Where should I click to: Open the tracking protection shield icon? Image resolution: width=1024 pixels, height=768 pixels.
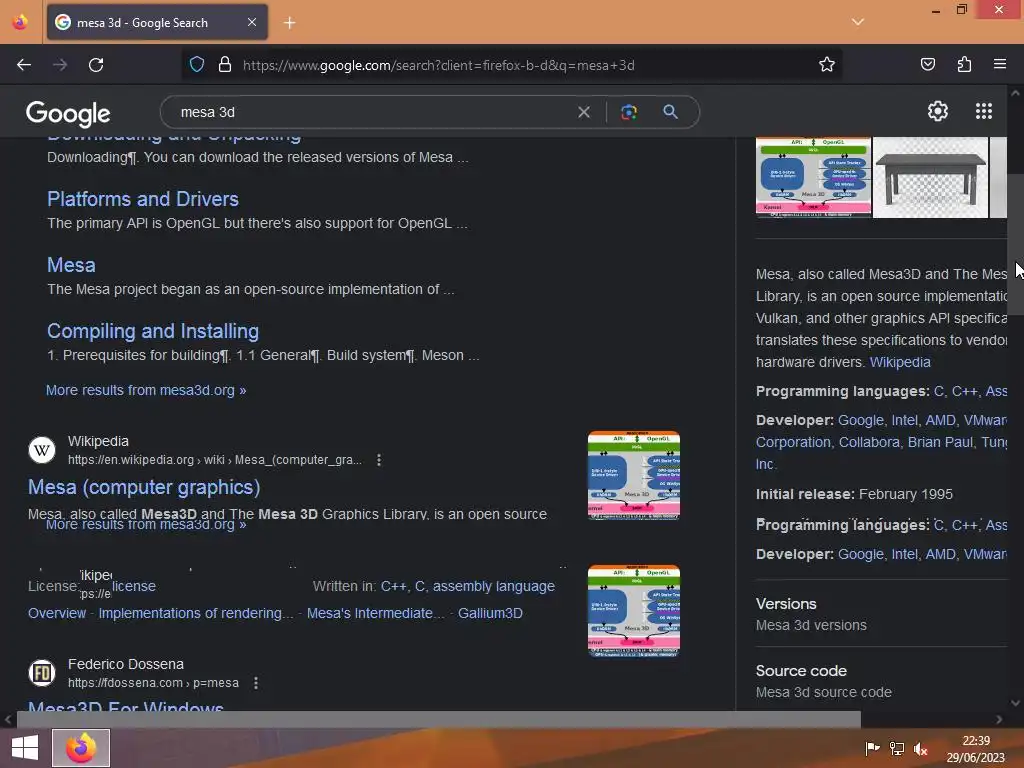pos(197,65)
